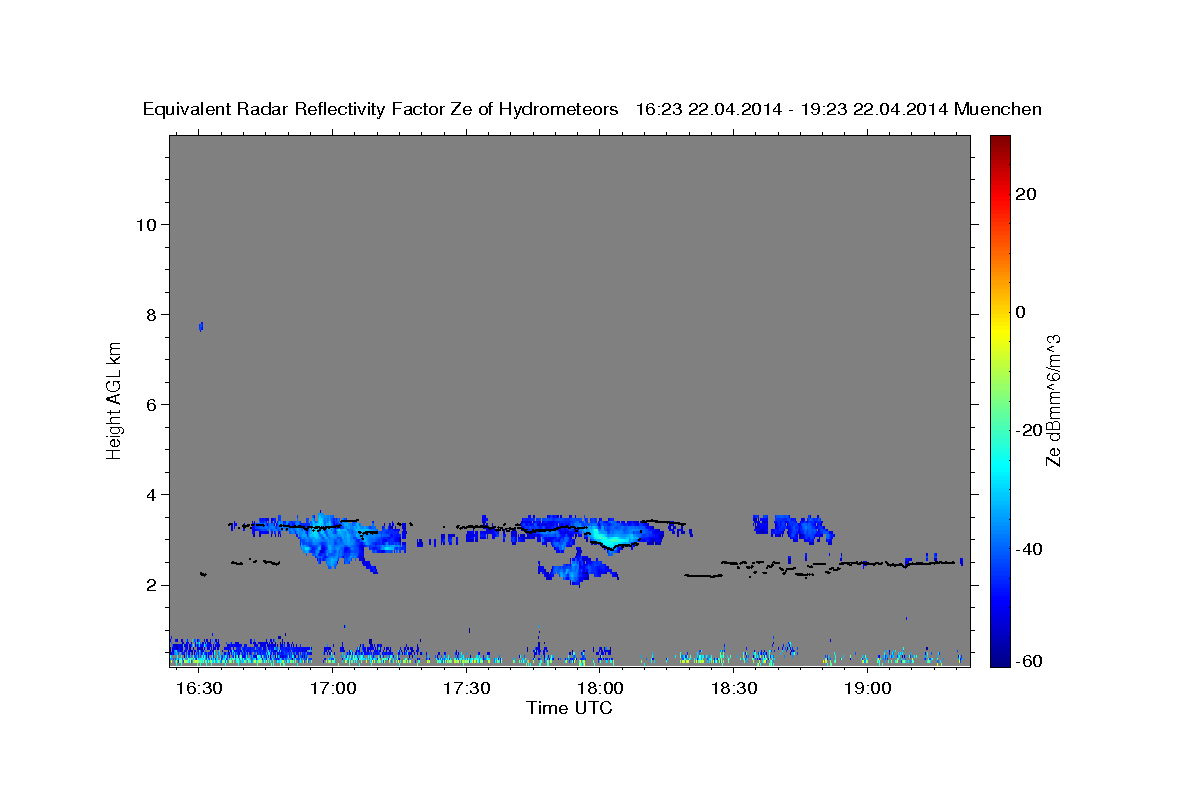The height and width of the screenshot is (800, 1200).
Task: Click the cloud echo near 18:40 at 3.3 km
Action: (x=792, y=528)
